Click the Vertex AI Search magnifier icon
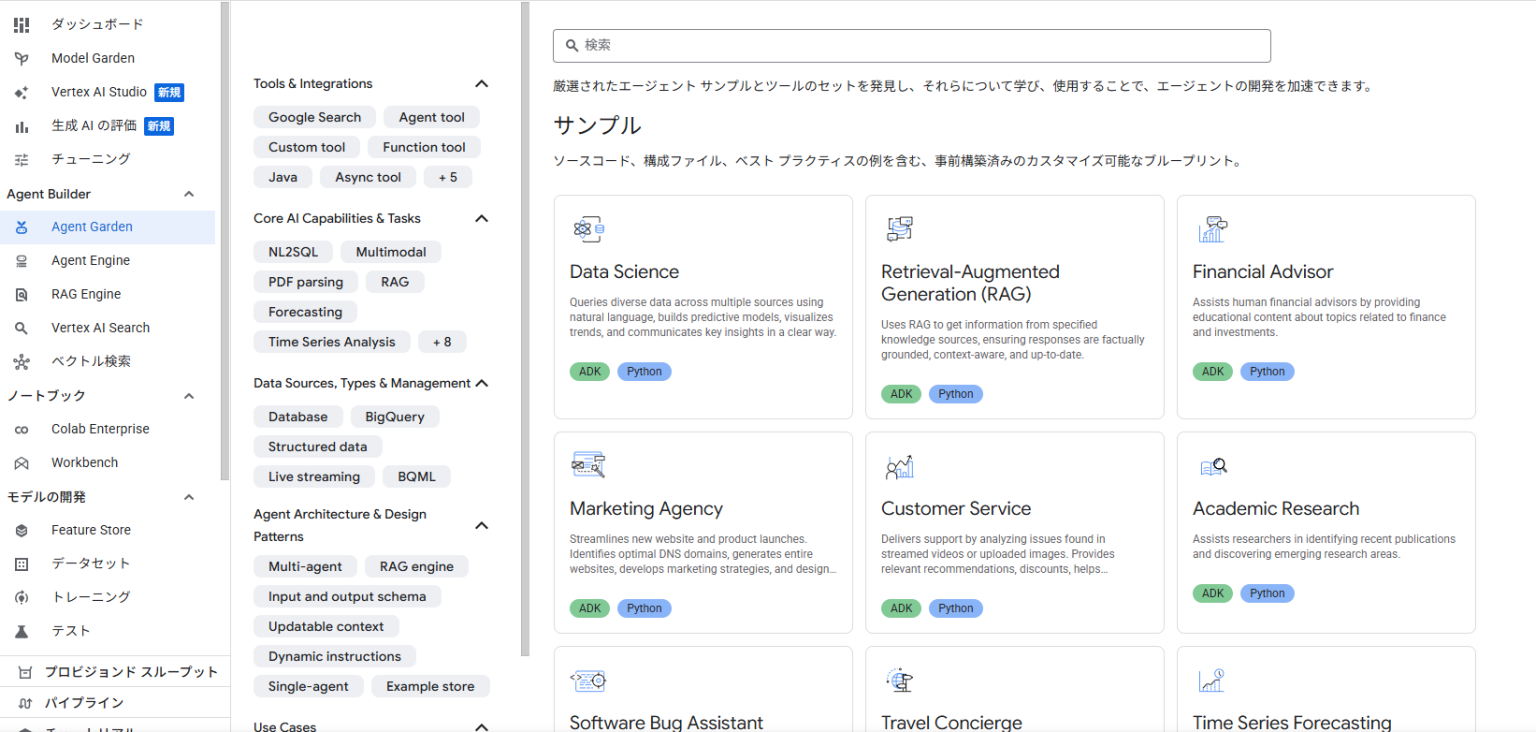 (x=21, y=328)
